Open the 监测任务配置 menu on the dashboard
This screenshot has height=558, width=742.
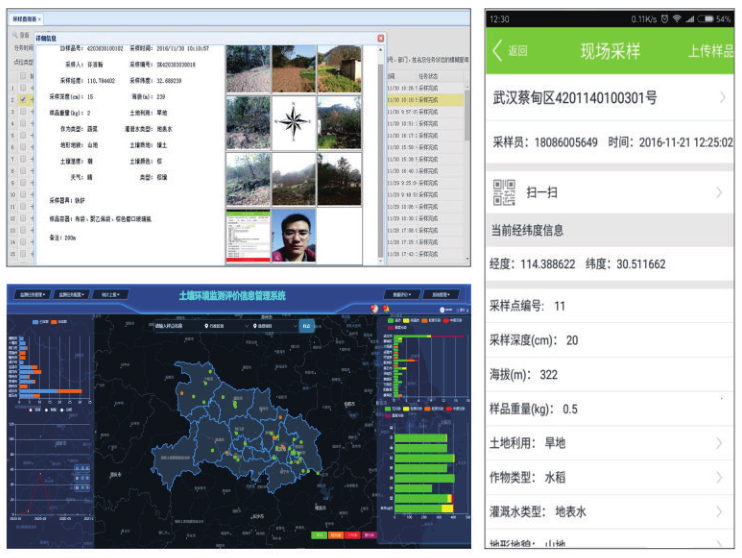pyautogui.click(x=71, y=294)
